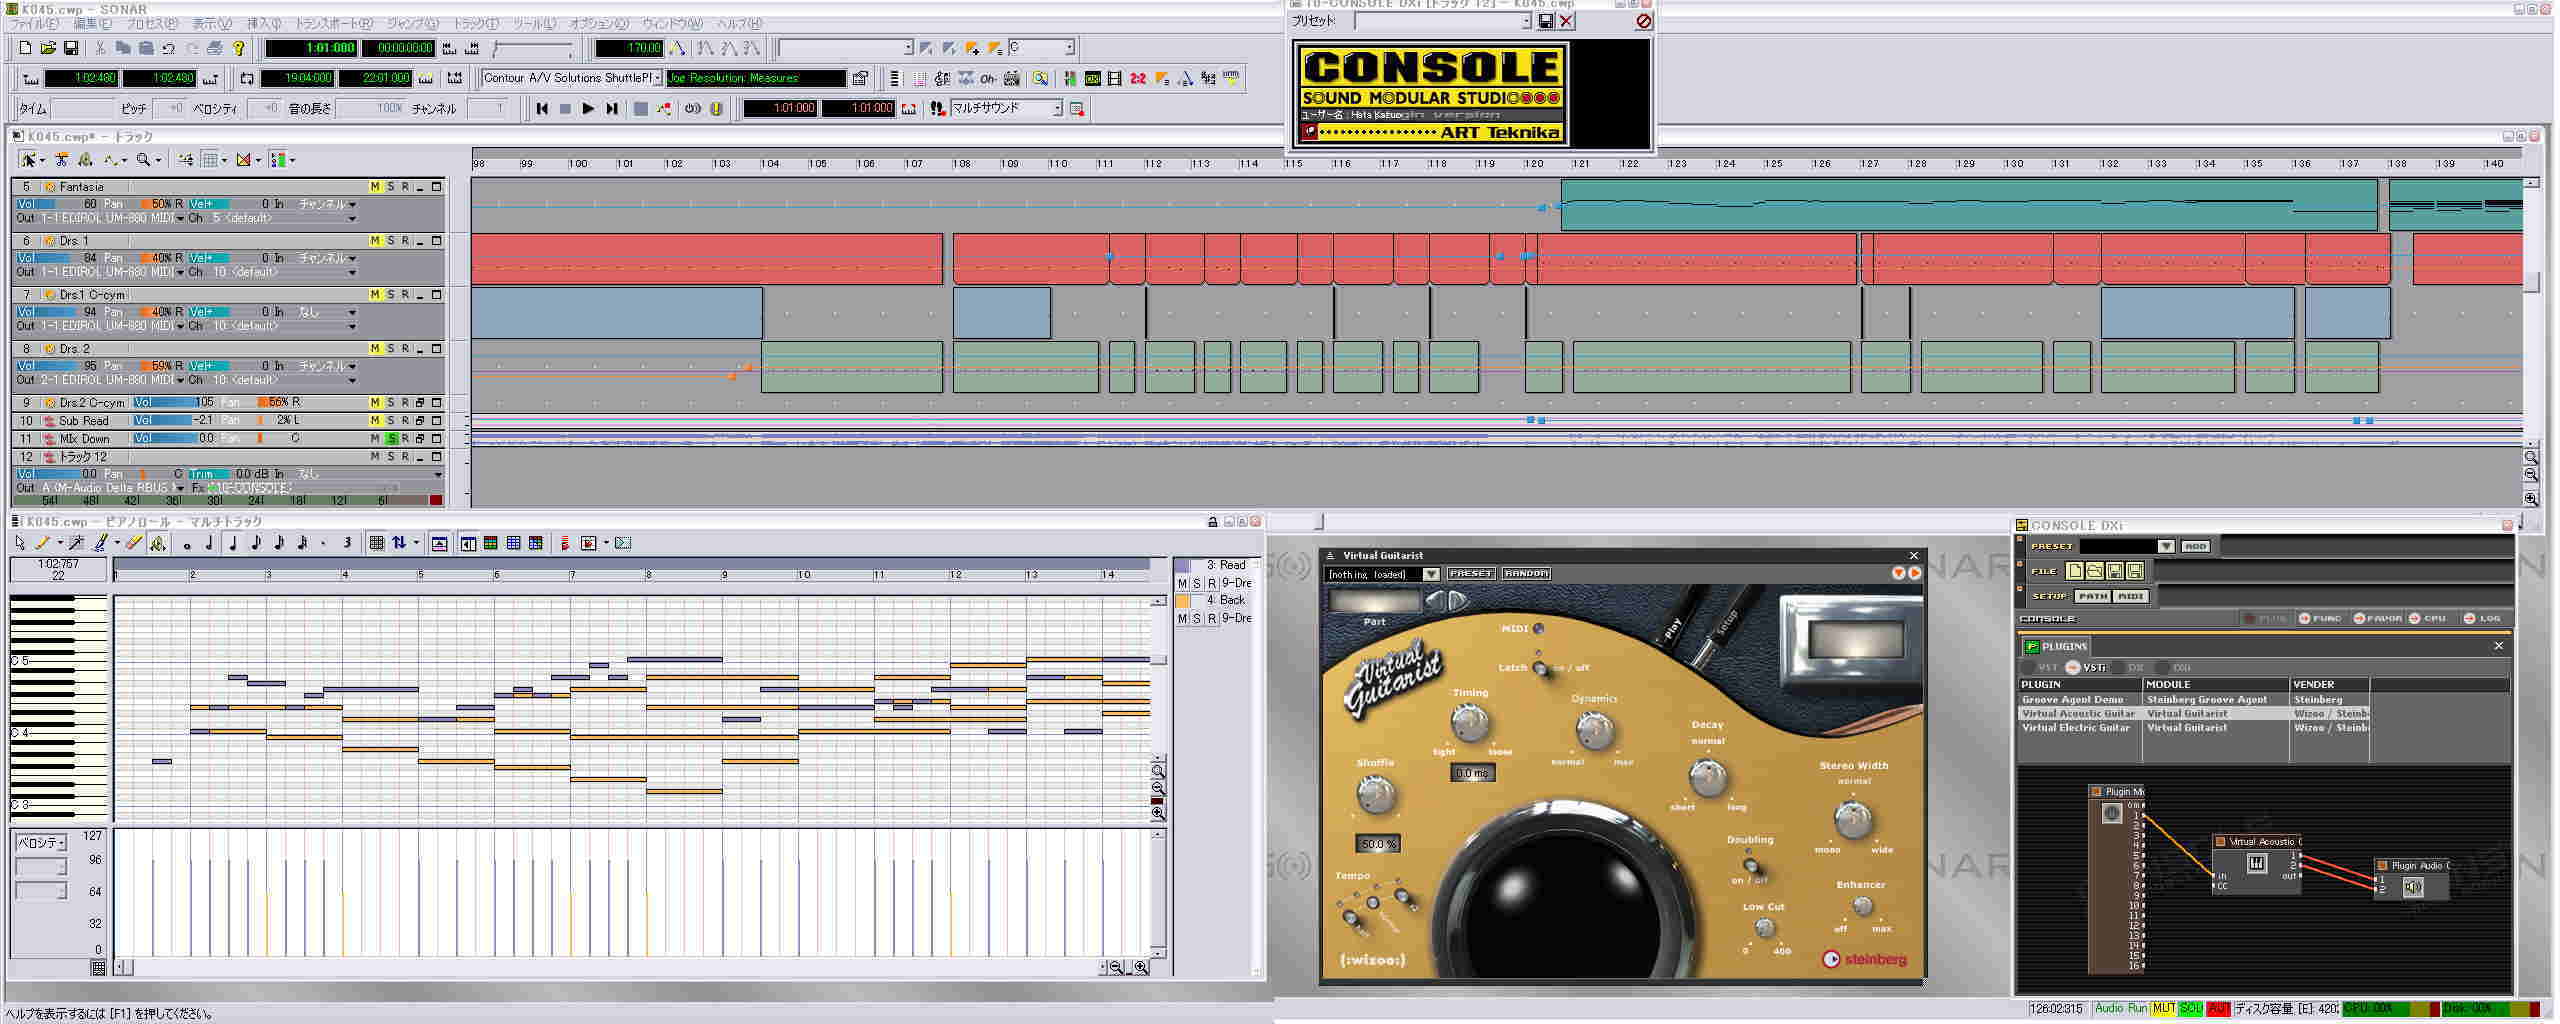Viewport: 2560px width, 1024px height.
Task: Open the Virtual Guitarist preset dropdown
Action: [x=1431, y=574]
